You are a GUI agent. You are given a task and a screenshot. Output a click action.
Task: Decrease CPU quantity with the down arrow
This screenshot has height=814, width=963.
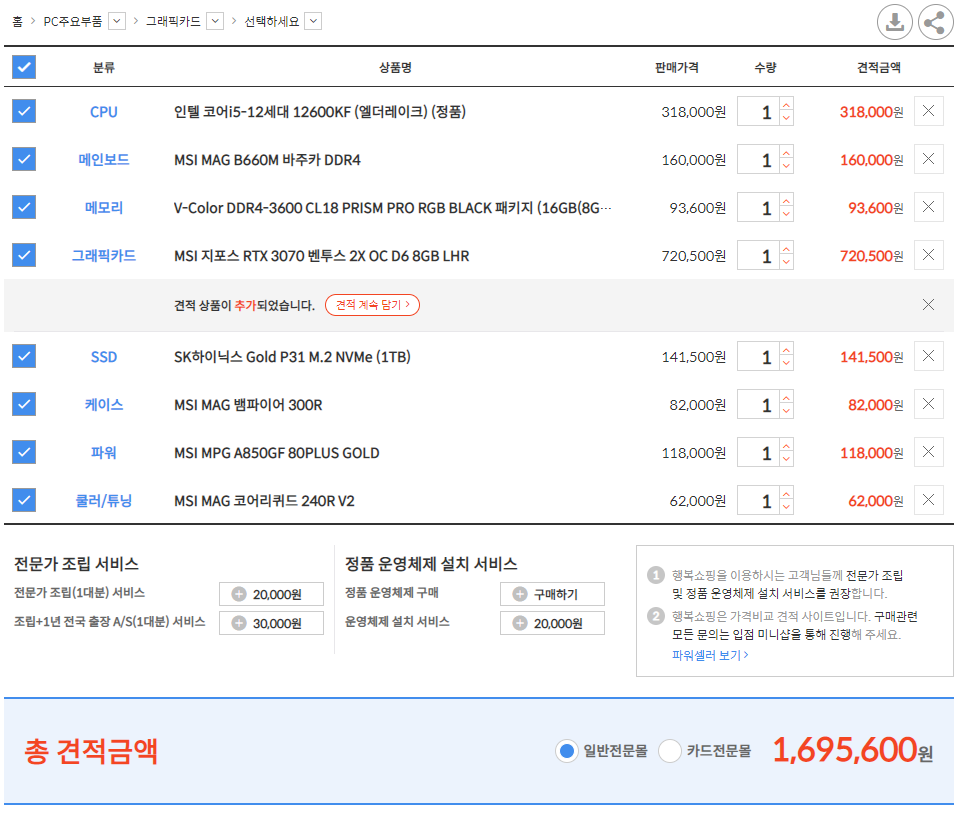[x=786, y=119]
